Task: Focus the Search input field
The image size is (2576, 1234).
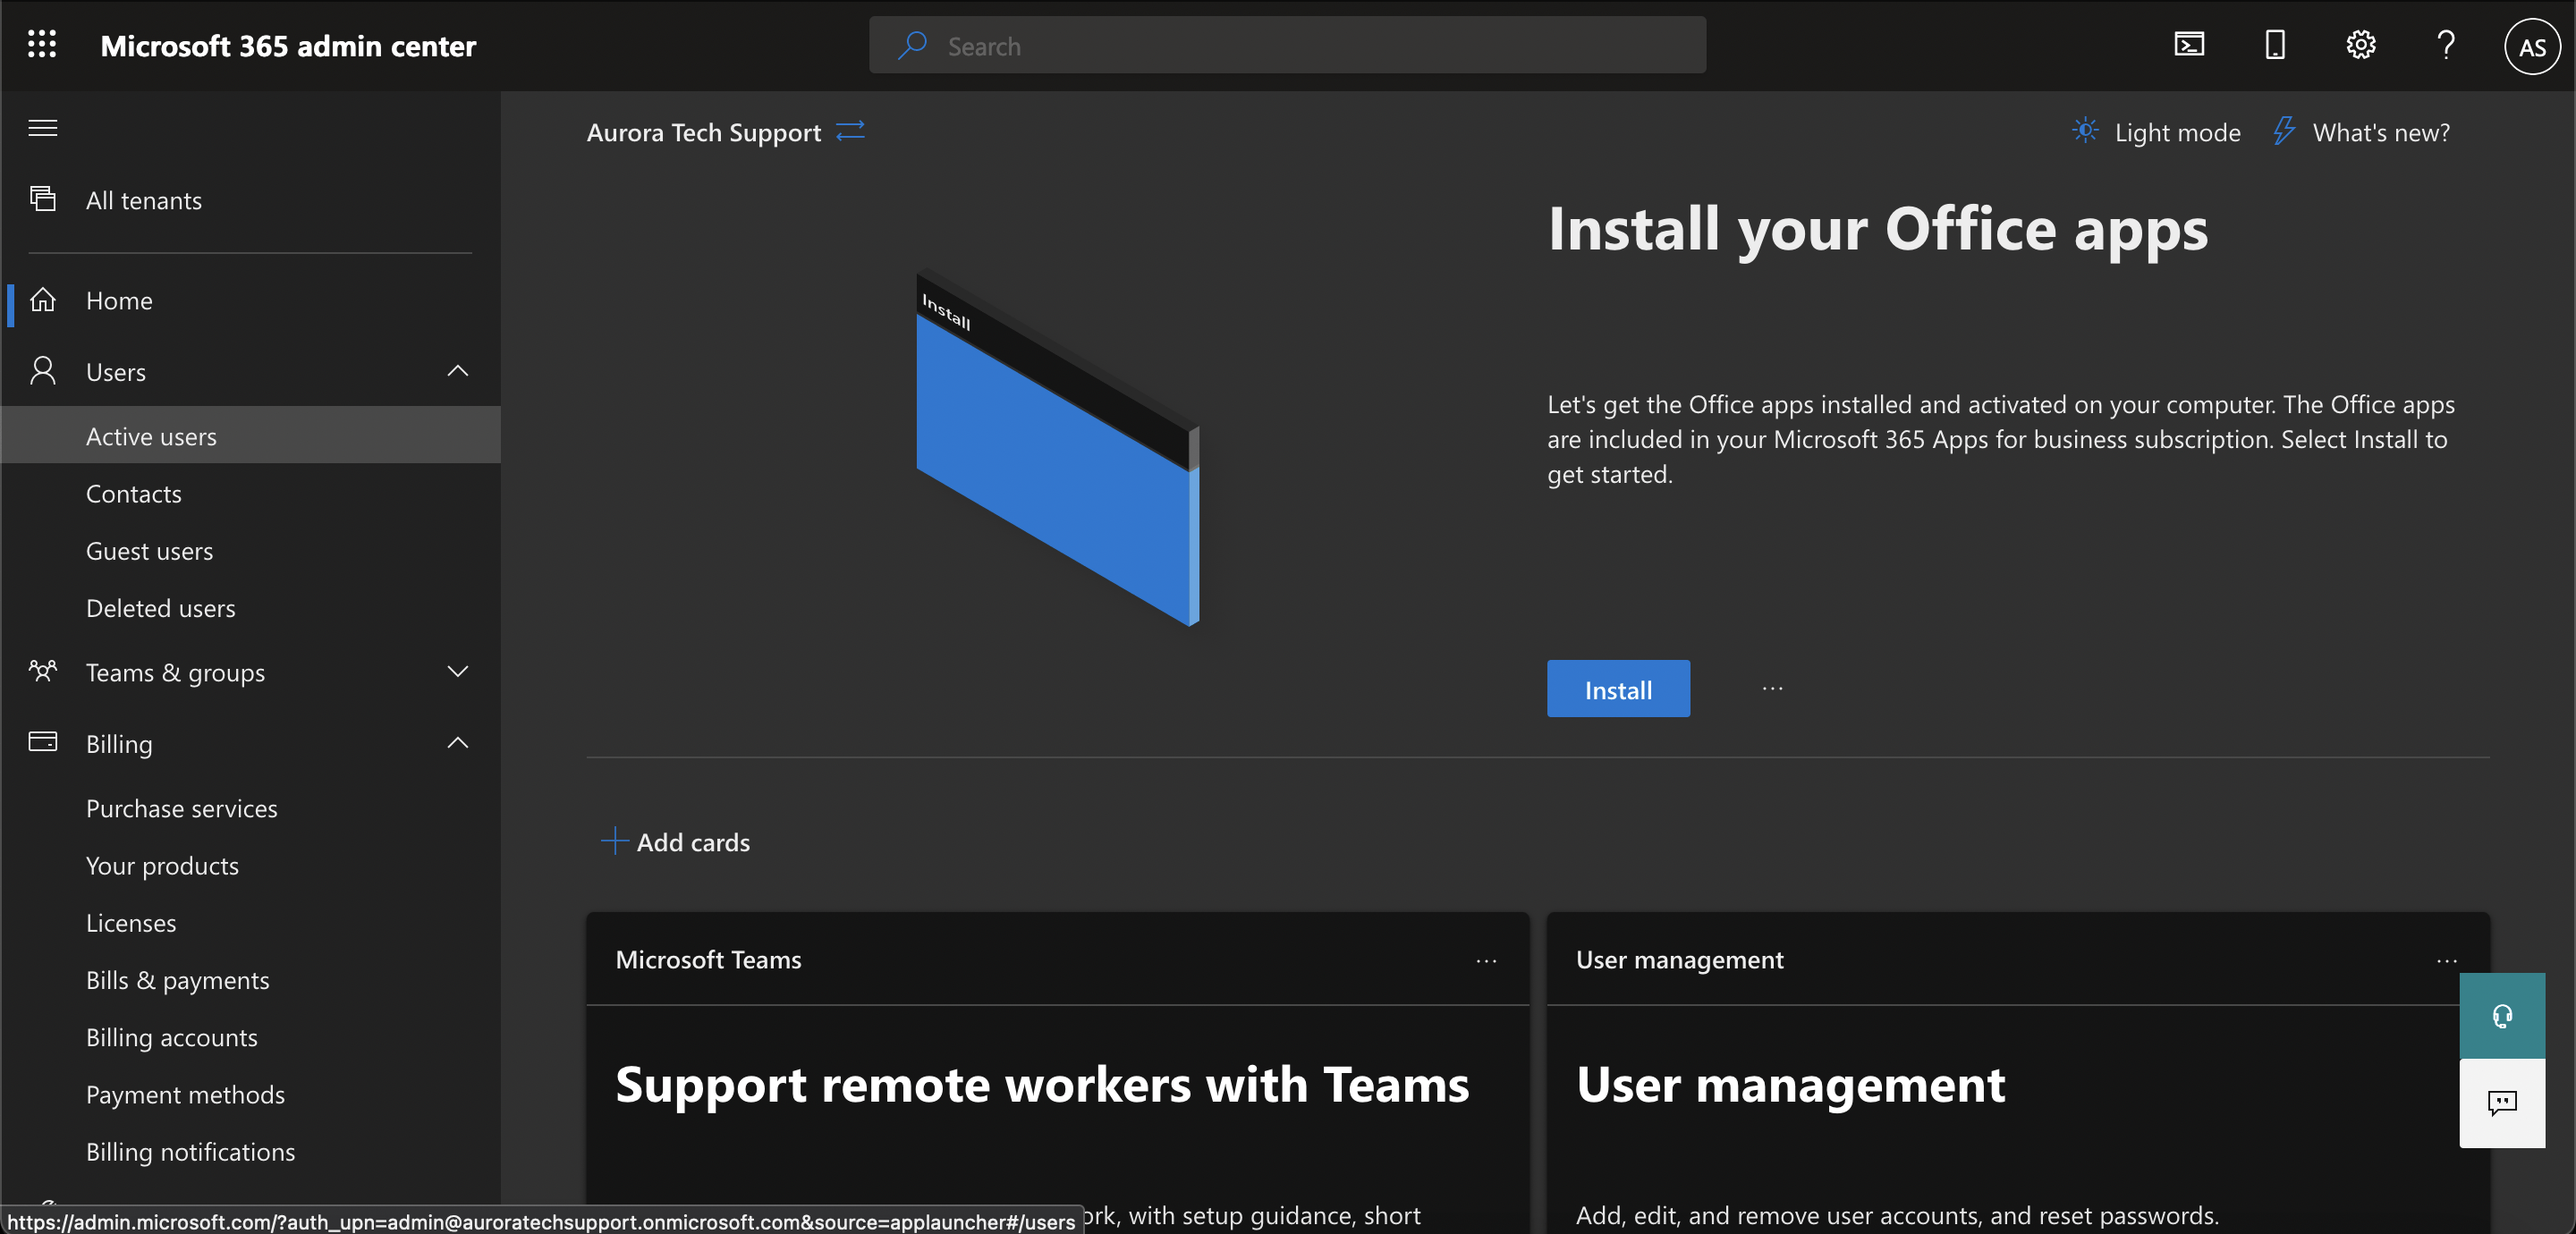Action: [x=1287, y=45]
